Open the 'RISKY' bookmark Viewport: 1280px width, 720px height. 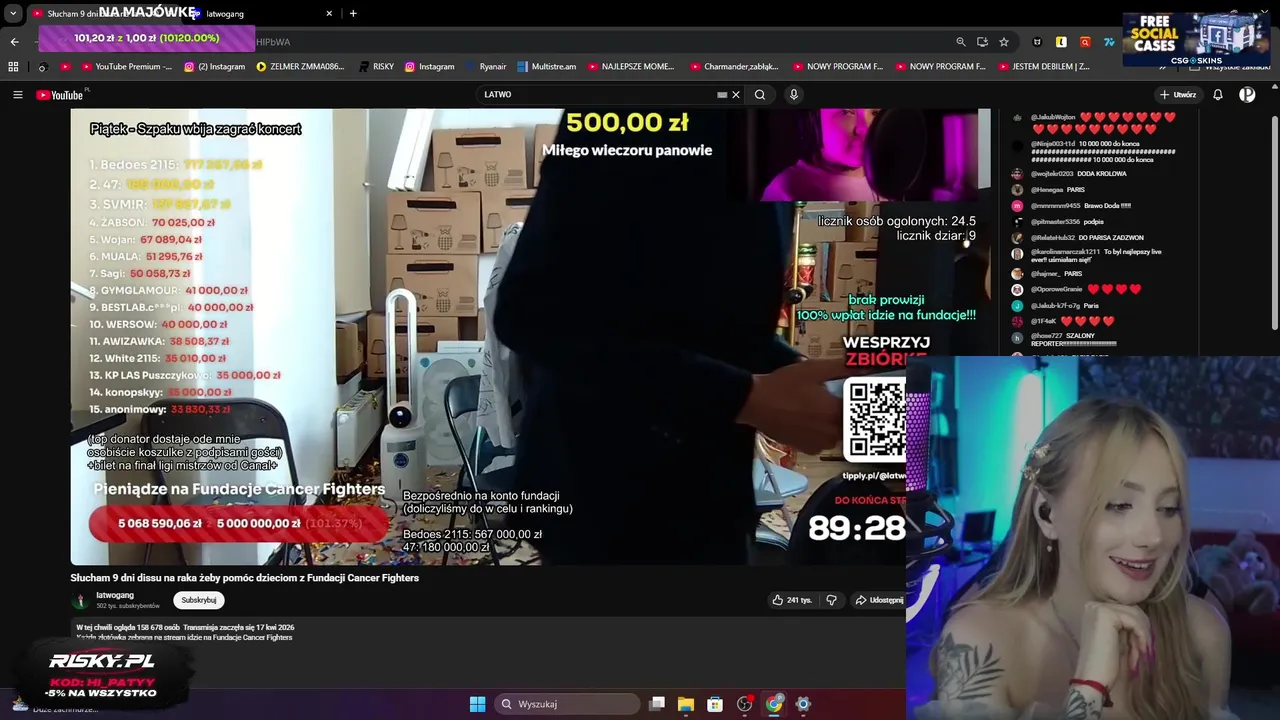coord(375,66)
